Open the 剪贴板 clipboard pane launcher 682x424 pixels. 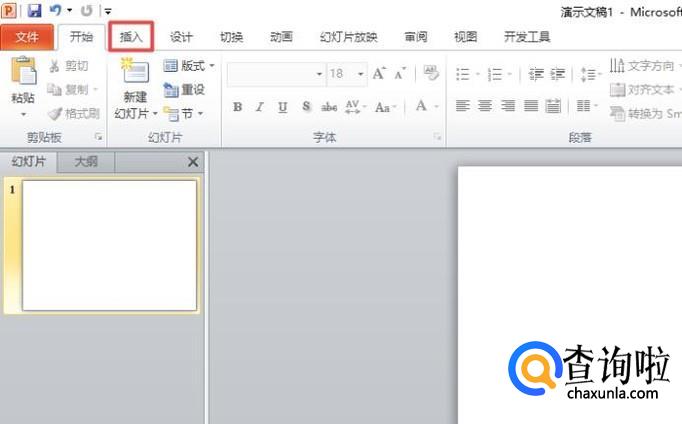click(99, 137)
